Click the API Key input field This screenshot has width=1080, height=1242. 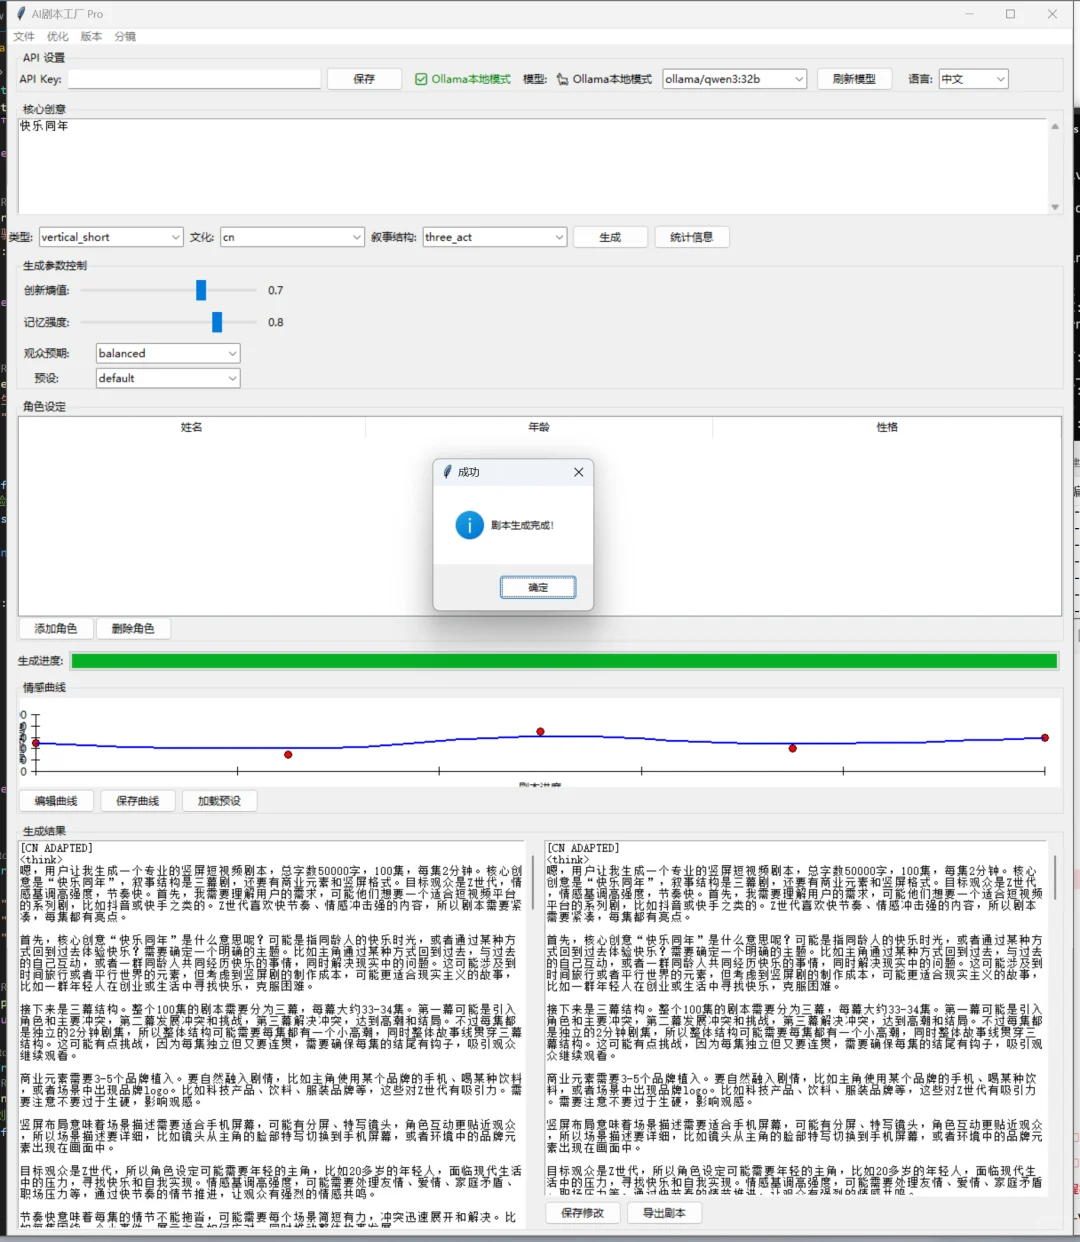click(195, 79)
